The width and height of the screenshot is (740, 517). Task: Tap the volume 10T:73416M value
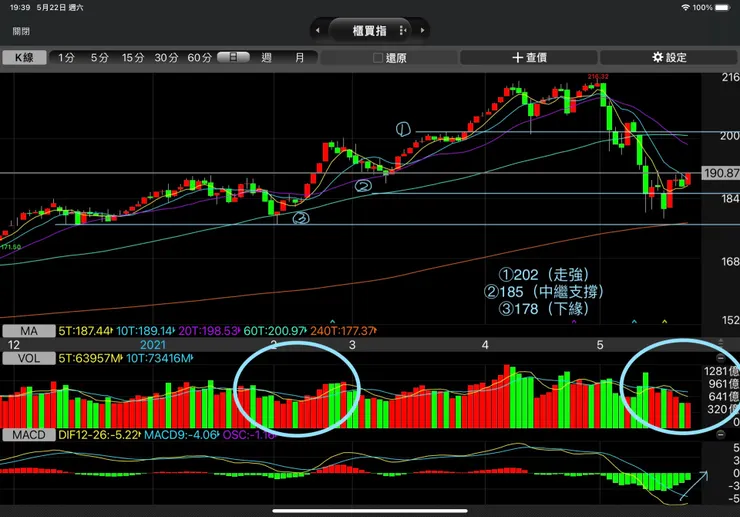tap(160, 358)
